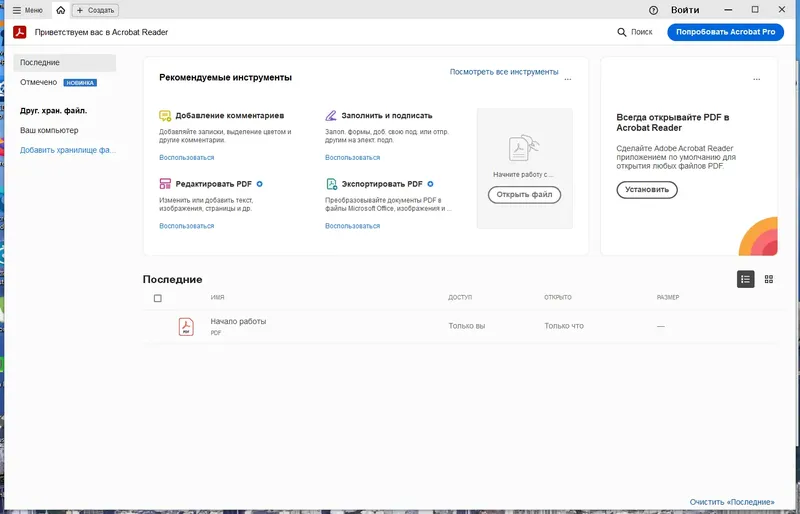Click the Создать plus button
The image size is (800, 514).
(95, 10)
